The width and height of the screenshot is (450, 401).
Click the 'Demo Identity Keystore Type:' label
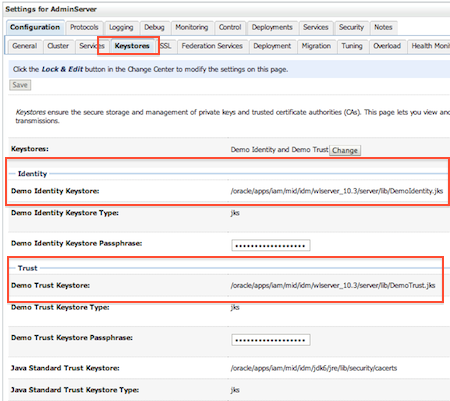tap(65, 213)
